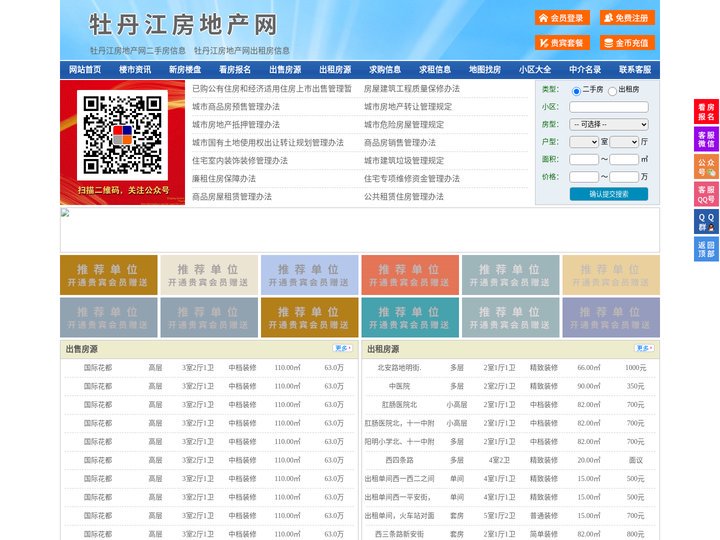Open 出租房源 navigation item
The width and height of the screenshot is (720, 540).
tap(335, 70)
